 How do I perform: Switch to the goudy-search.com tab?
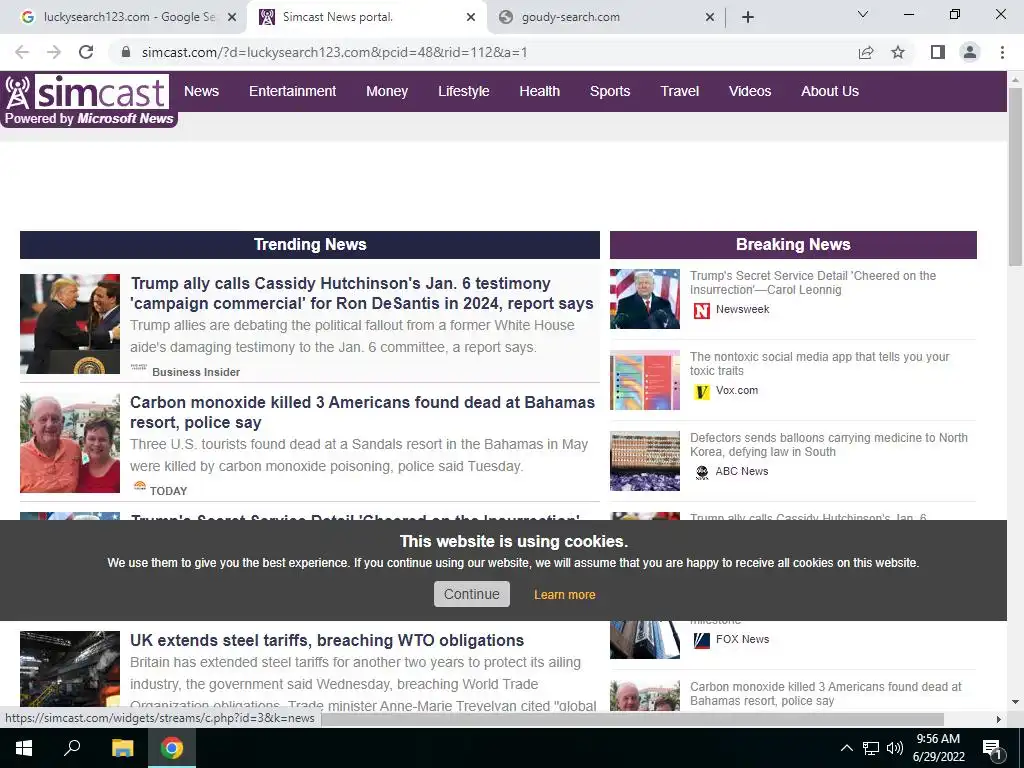tap(604, 17)
